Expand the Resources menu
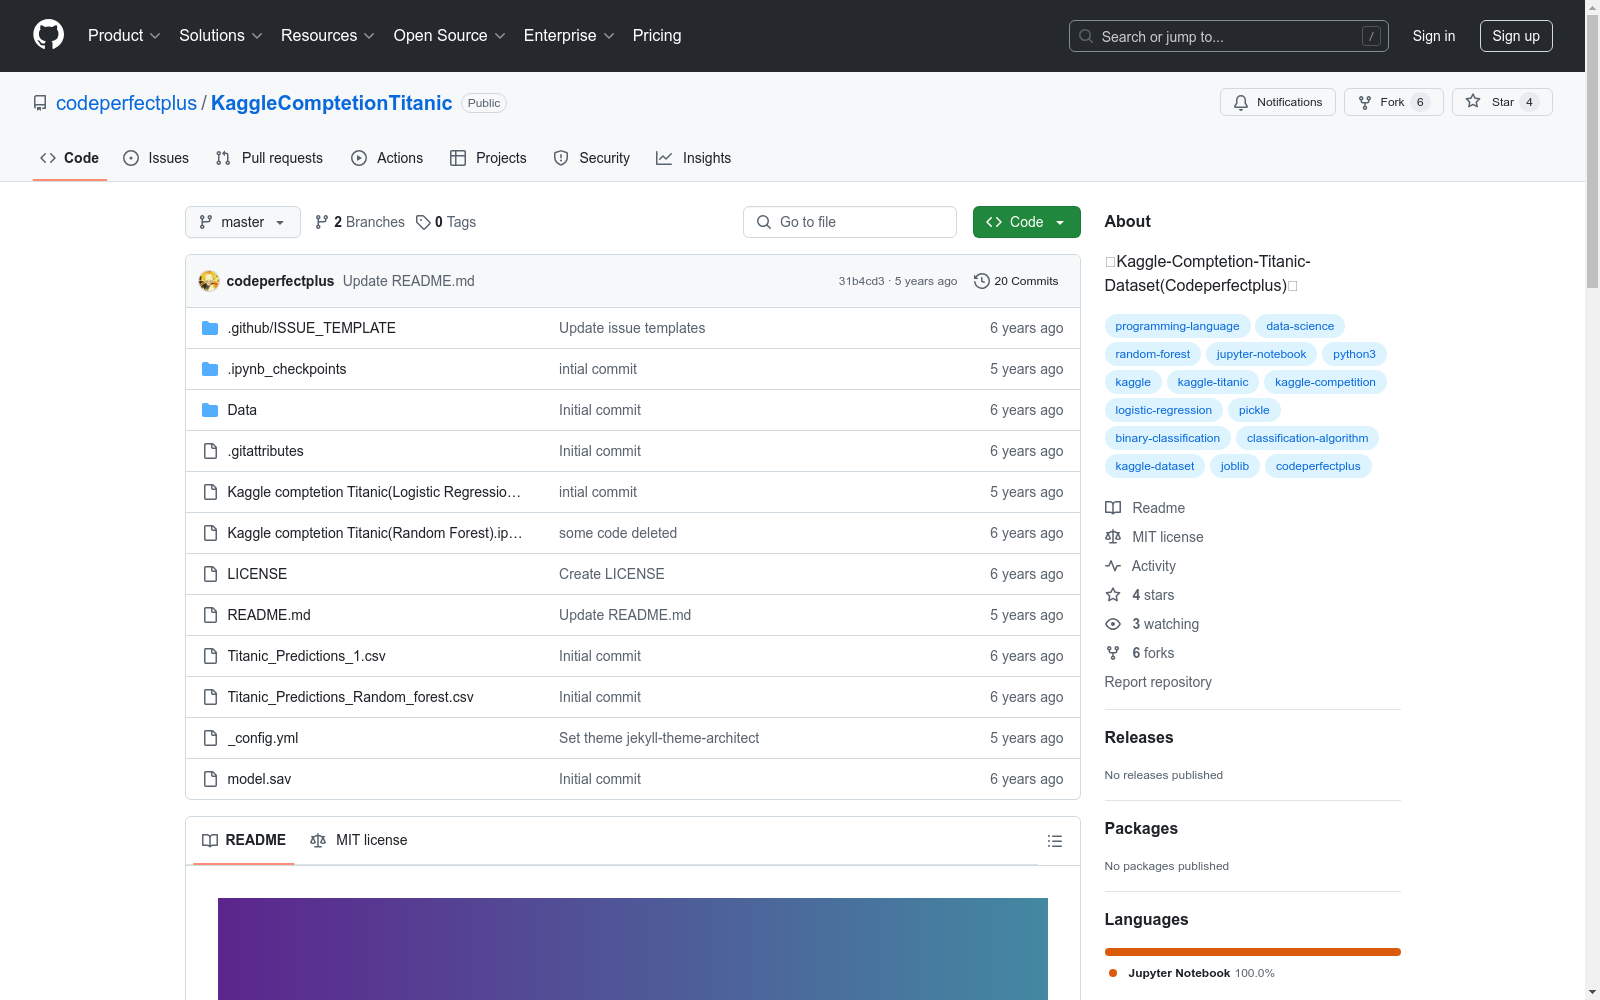 pyautogui.click(x=327, y=35)
